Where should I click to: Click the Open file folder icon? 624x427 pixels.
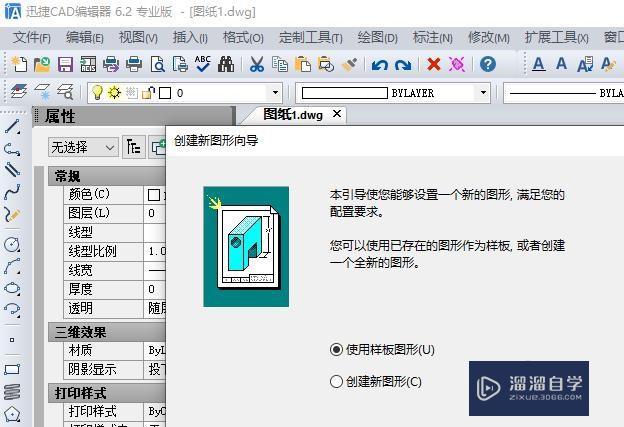click(x=42, y=64)
